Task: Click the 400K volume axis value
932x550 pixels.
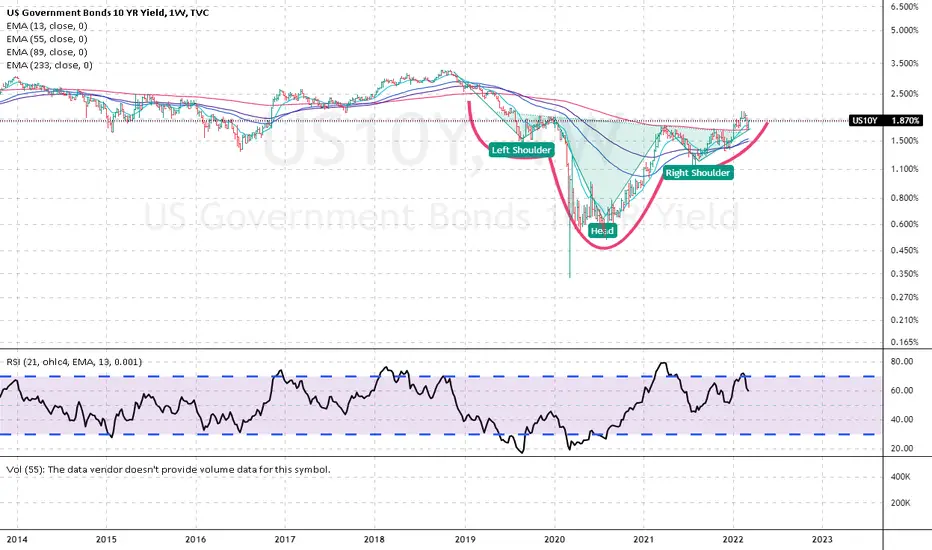Action: tap(901, 477)
